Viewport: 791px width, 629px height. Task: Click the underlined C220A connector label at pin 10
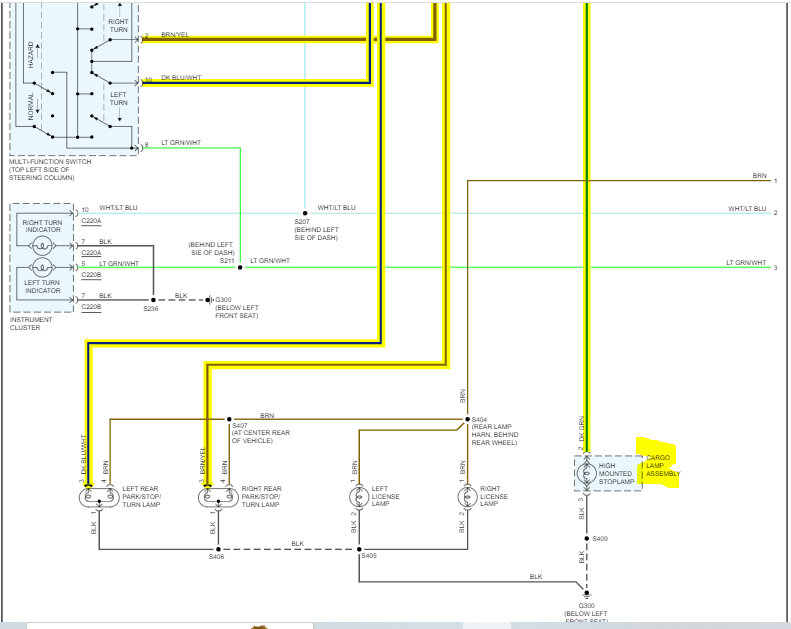[x=91, y=221]
